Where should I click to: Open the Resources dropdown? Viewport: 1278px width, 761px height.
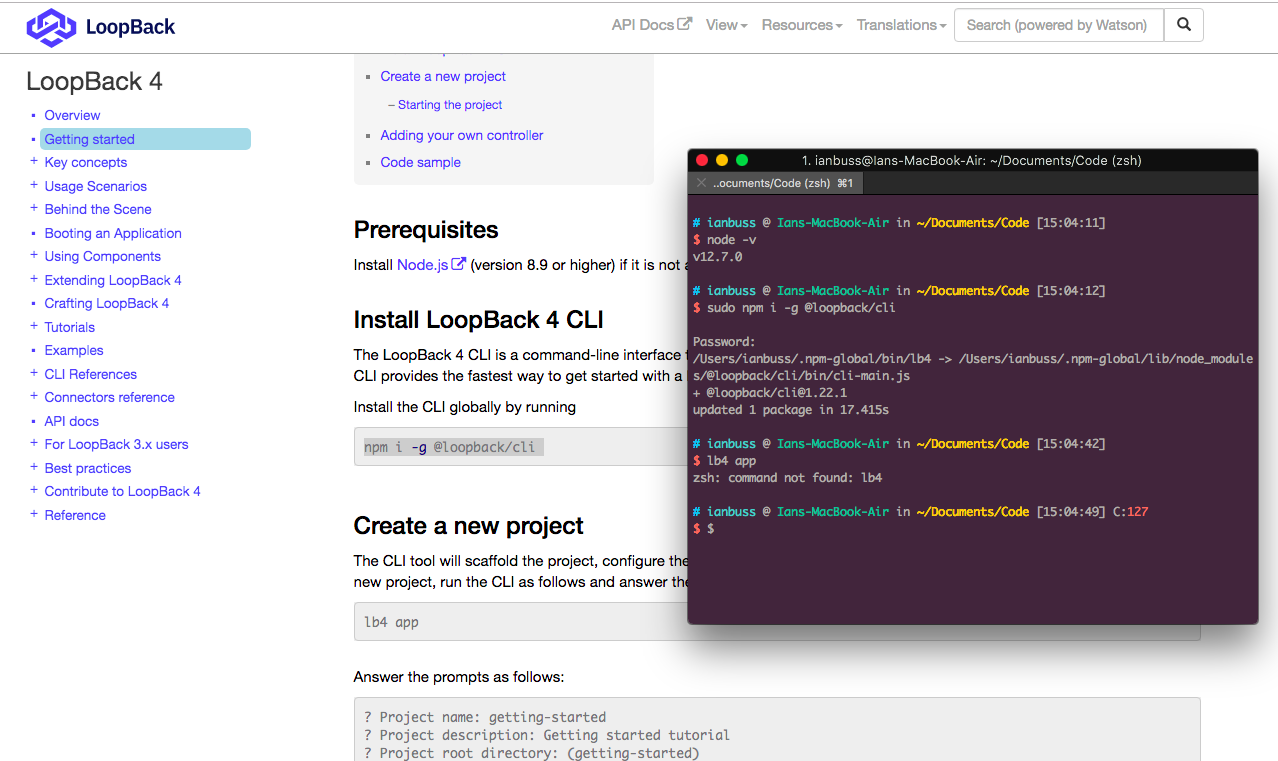(x=801, y=25)
